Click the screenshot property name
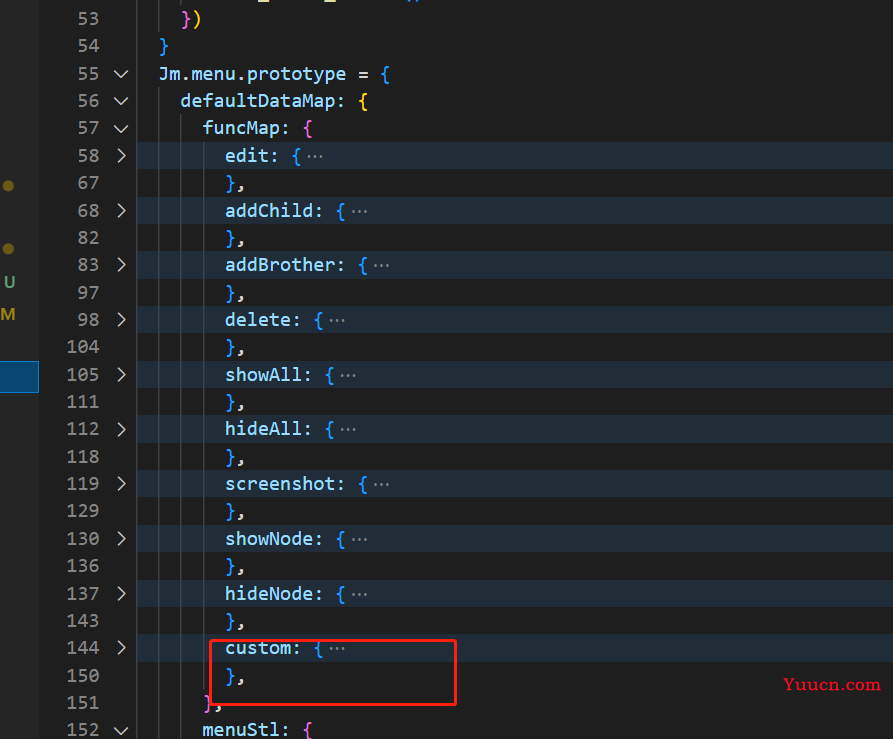Screen dimensions: 893x739 280,484
